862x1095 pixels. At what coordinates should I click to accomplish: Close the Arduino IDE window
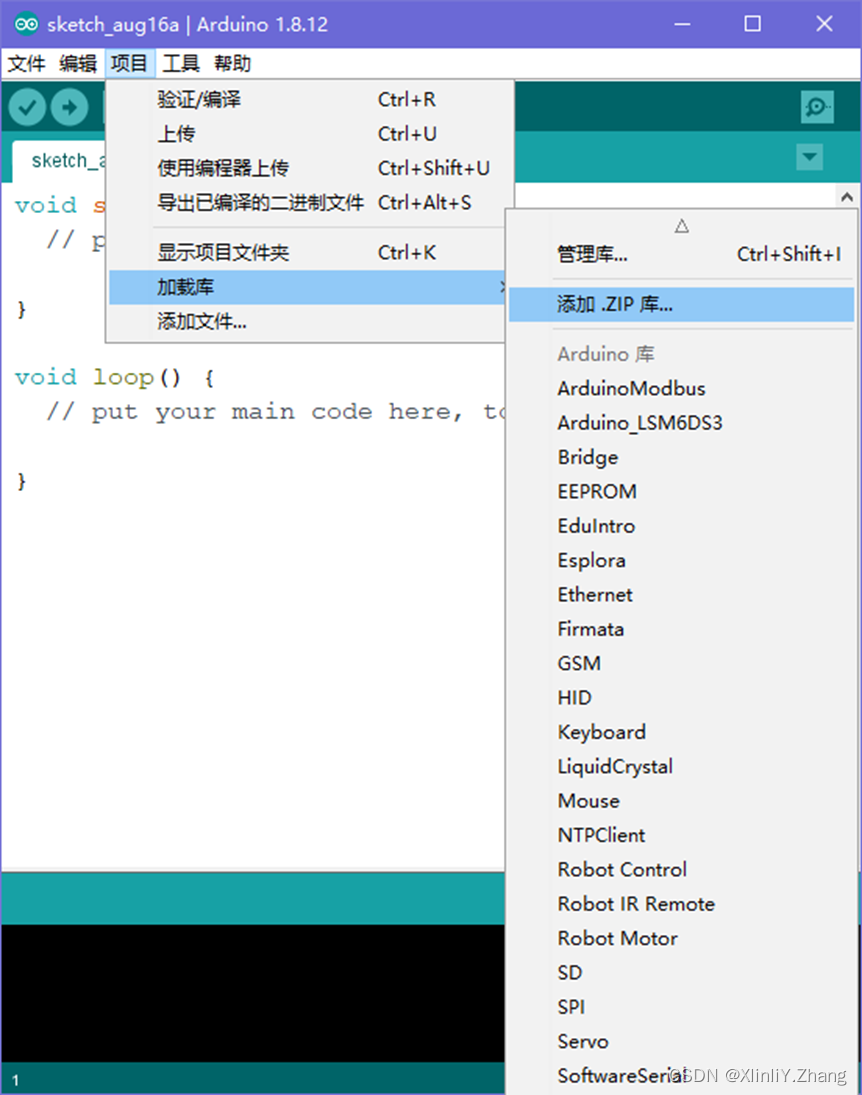point(824,24)
